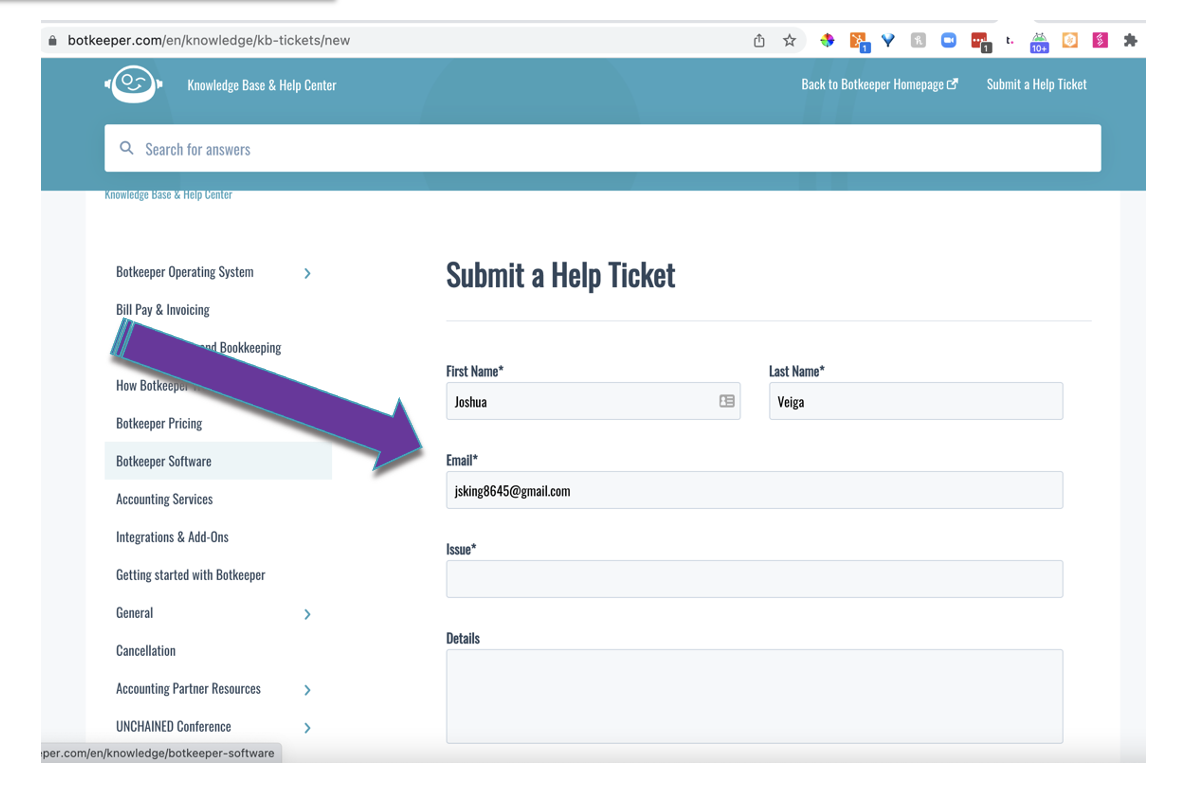The width and height of the screenshot is (1186, 800).
Task: Select Botkeeper Software in sidebar
Action: coord(218,461)
